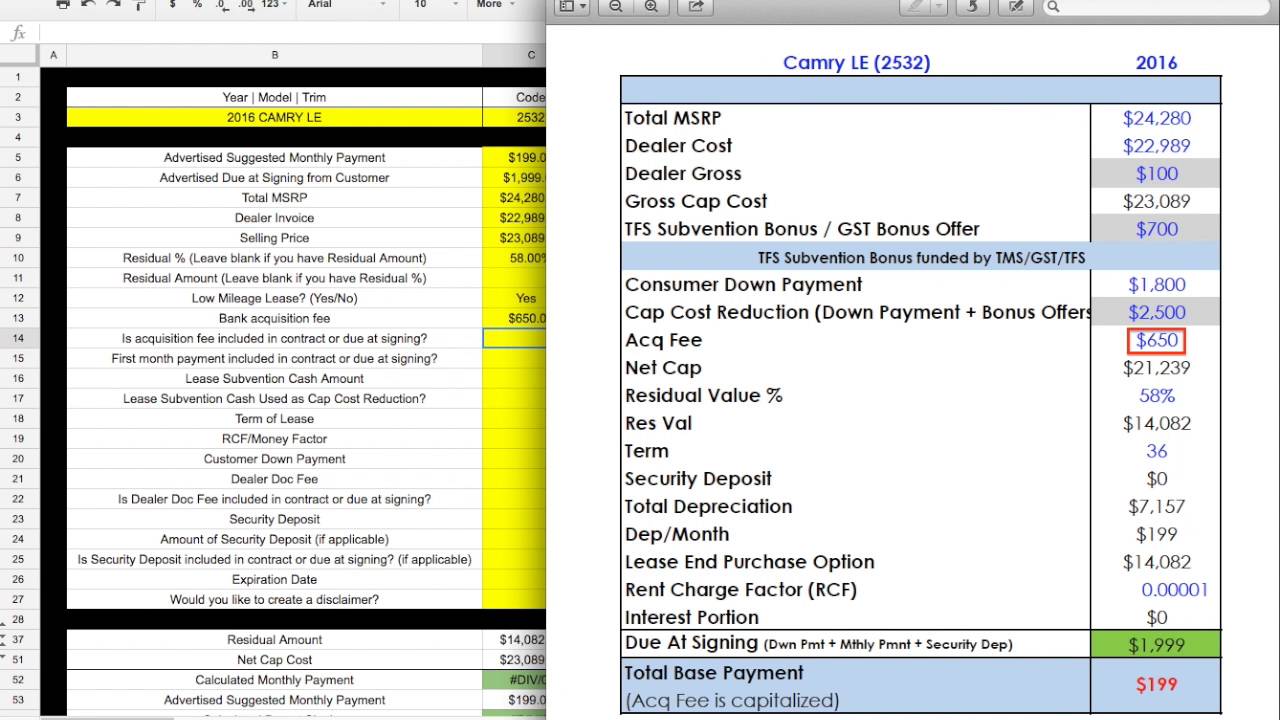Click the $24,280 Total MSRP value in PDF

1156,118
